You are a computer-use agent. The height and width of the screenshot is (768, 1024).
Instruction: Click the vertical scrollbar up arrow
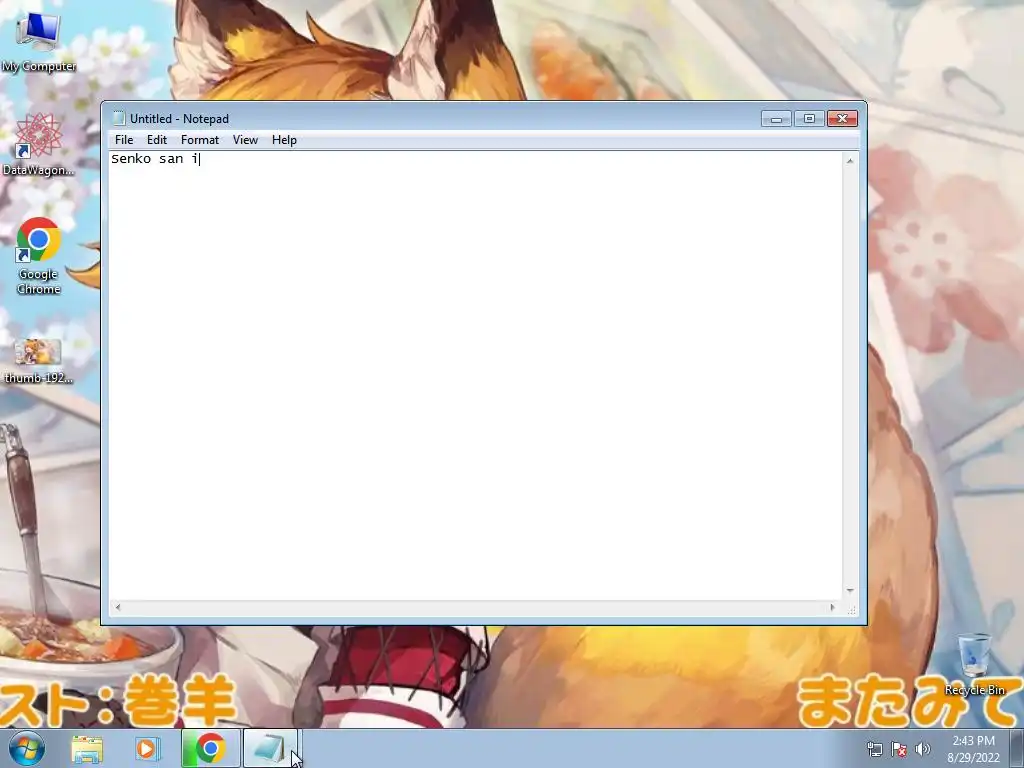[850, 160]
